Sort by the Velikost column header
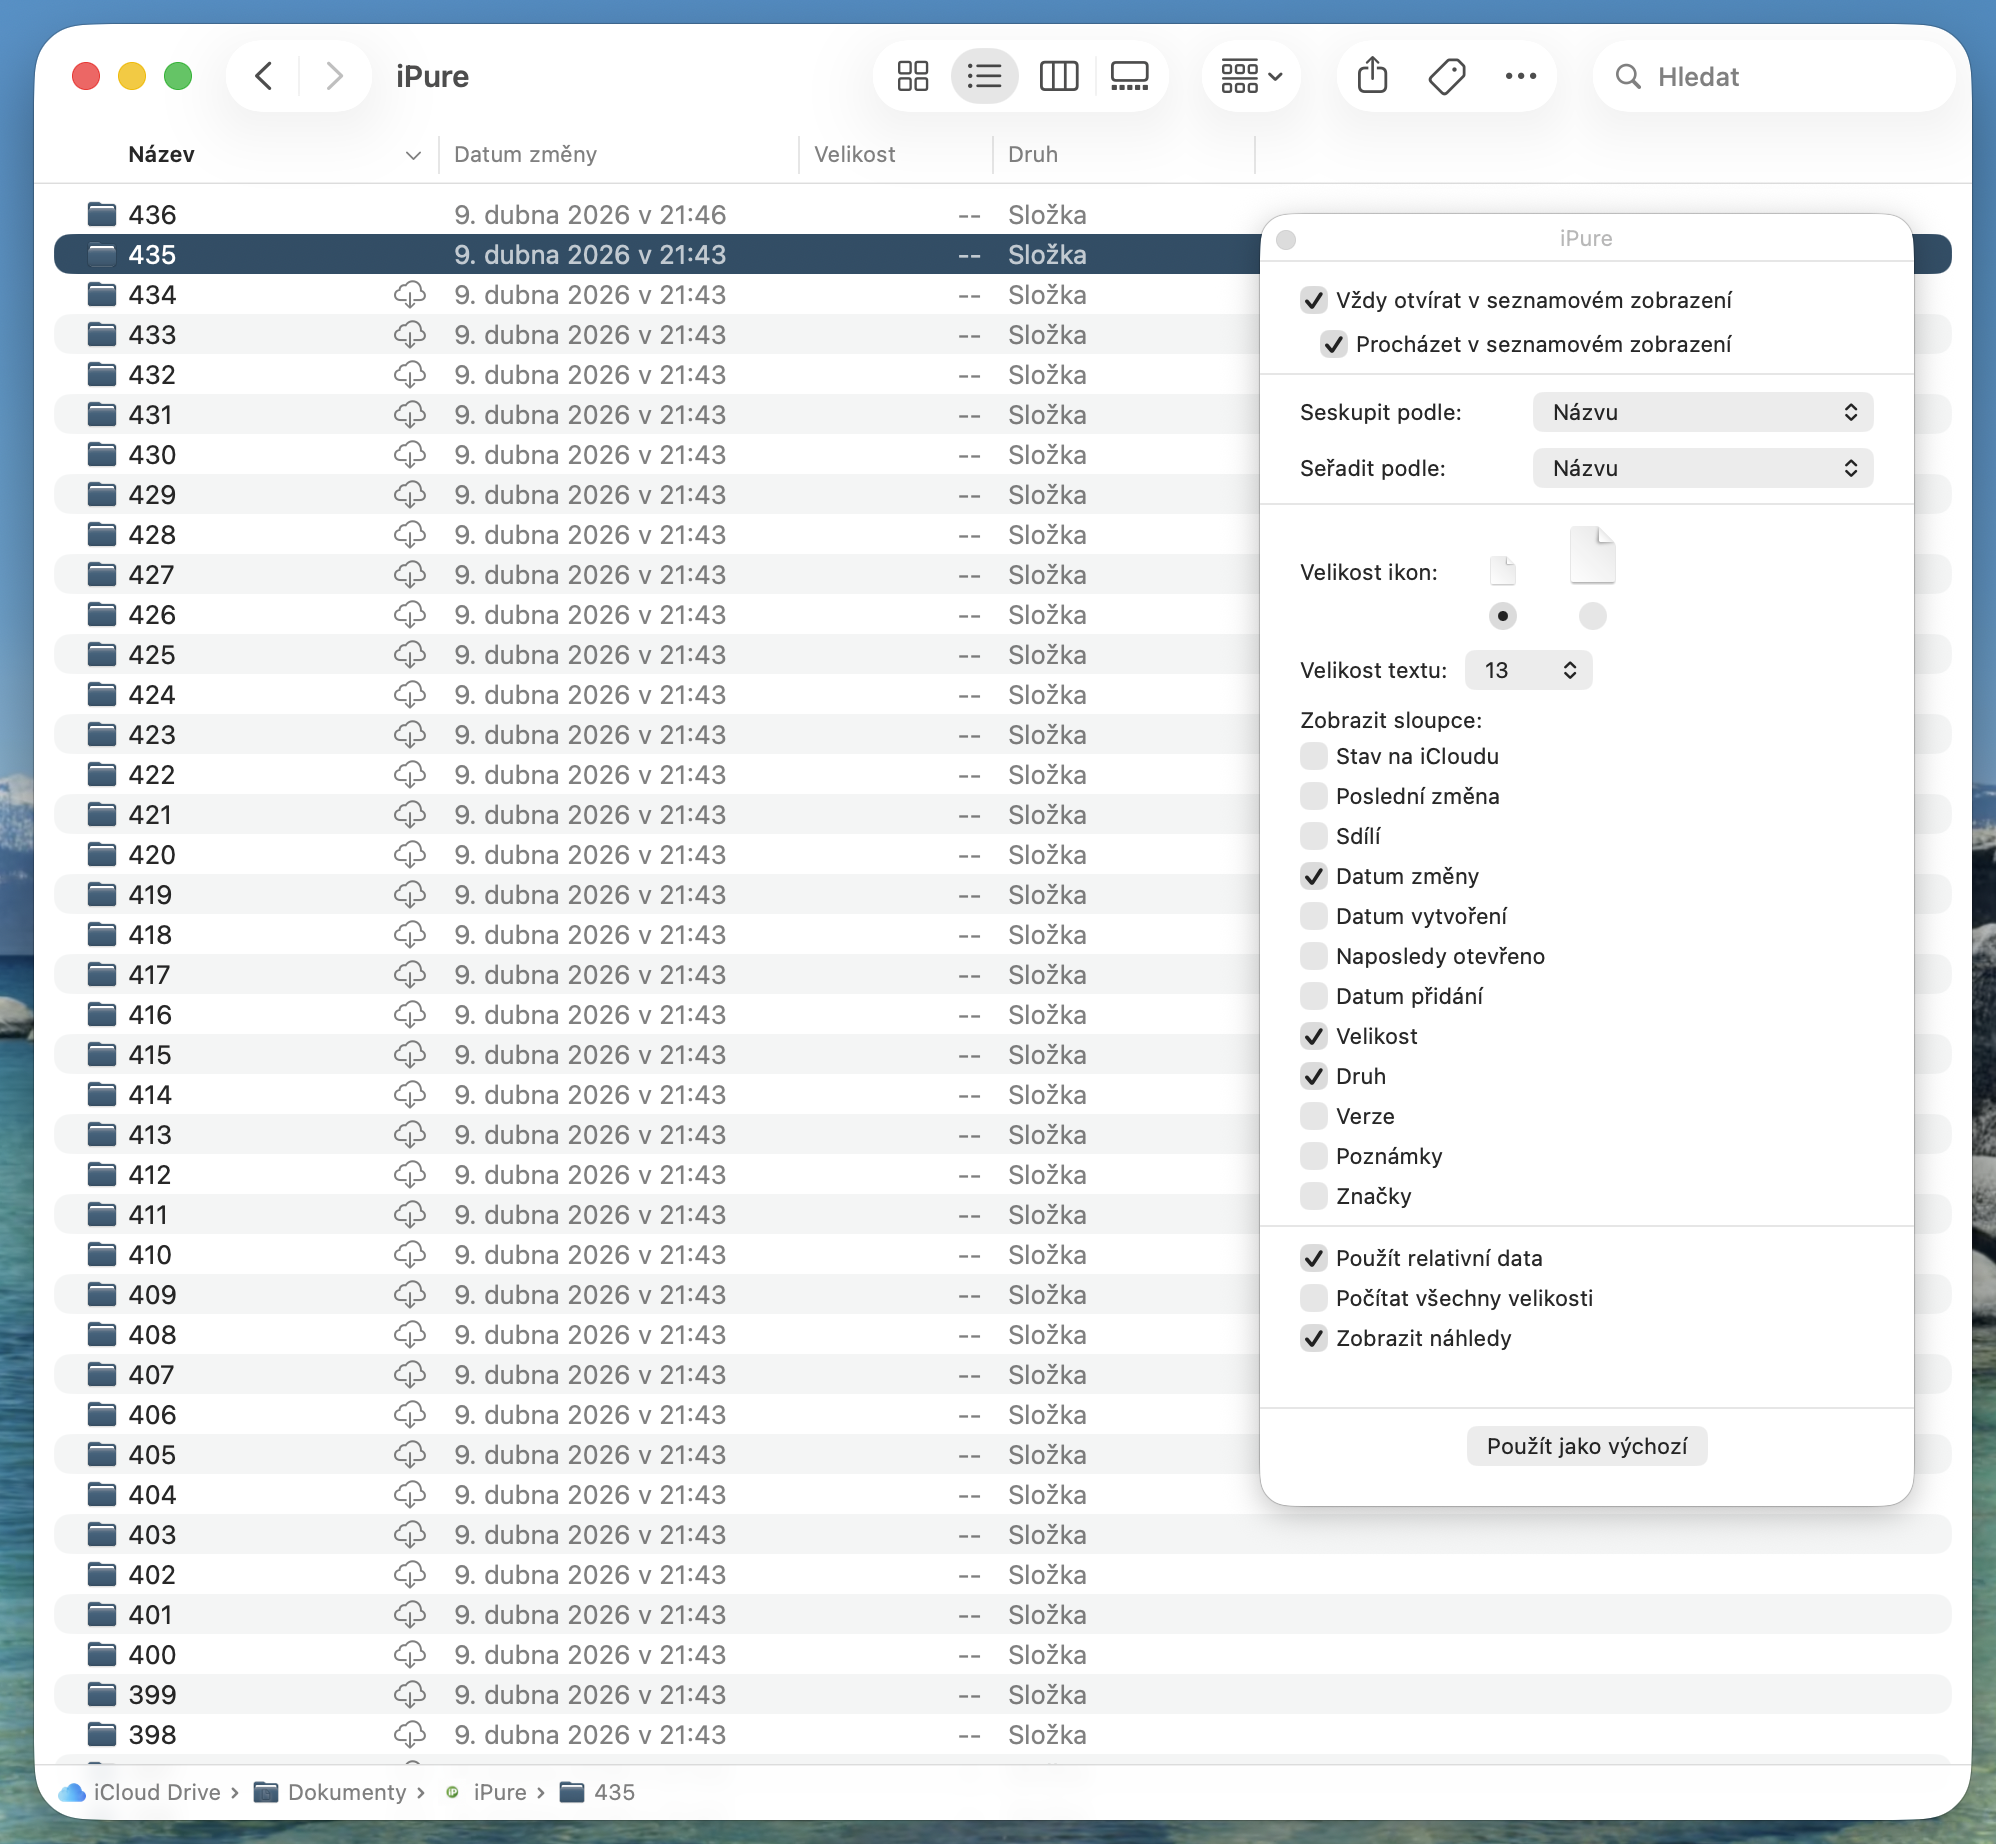Viewport: 1996px width, 1844px height. point(854,154)
